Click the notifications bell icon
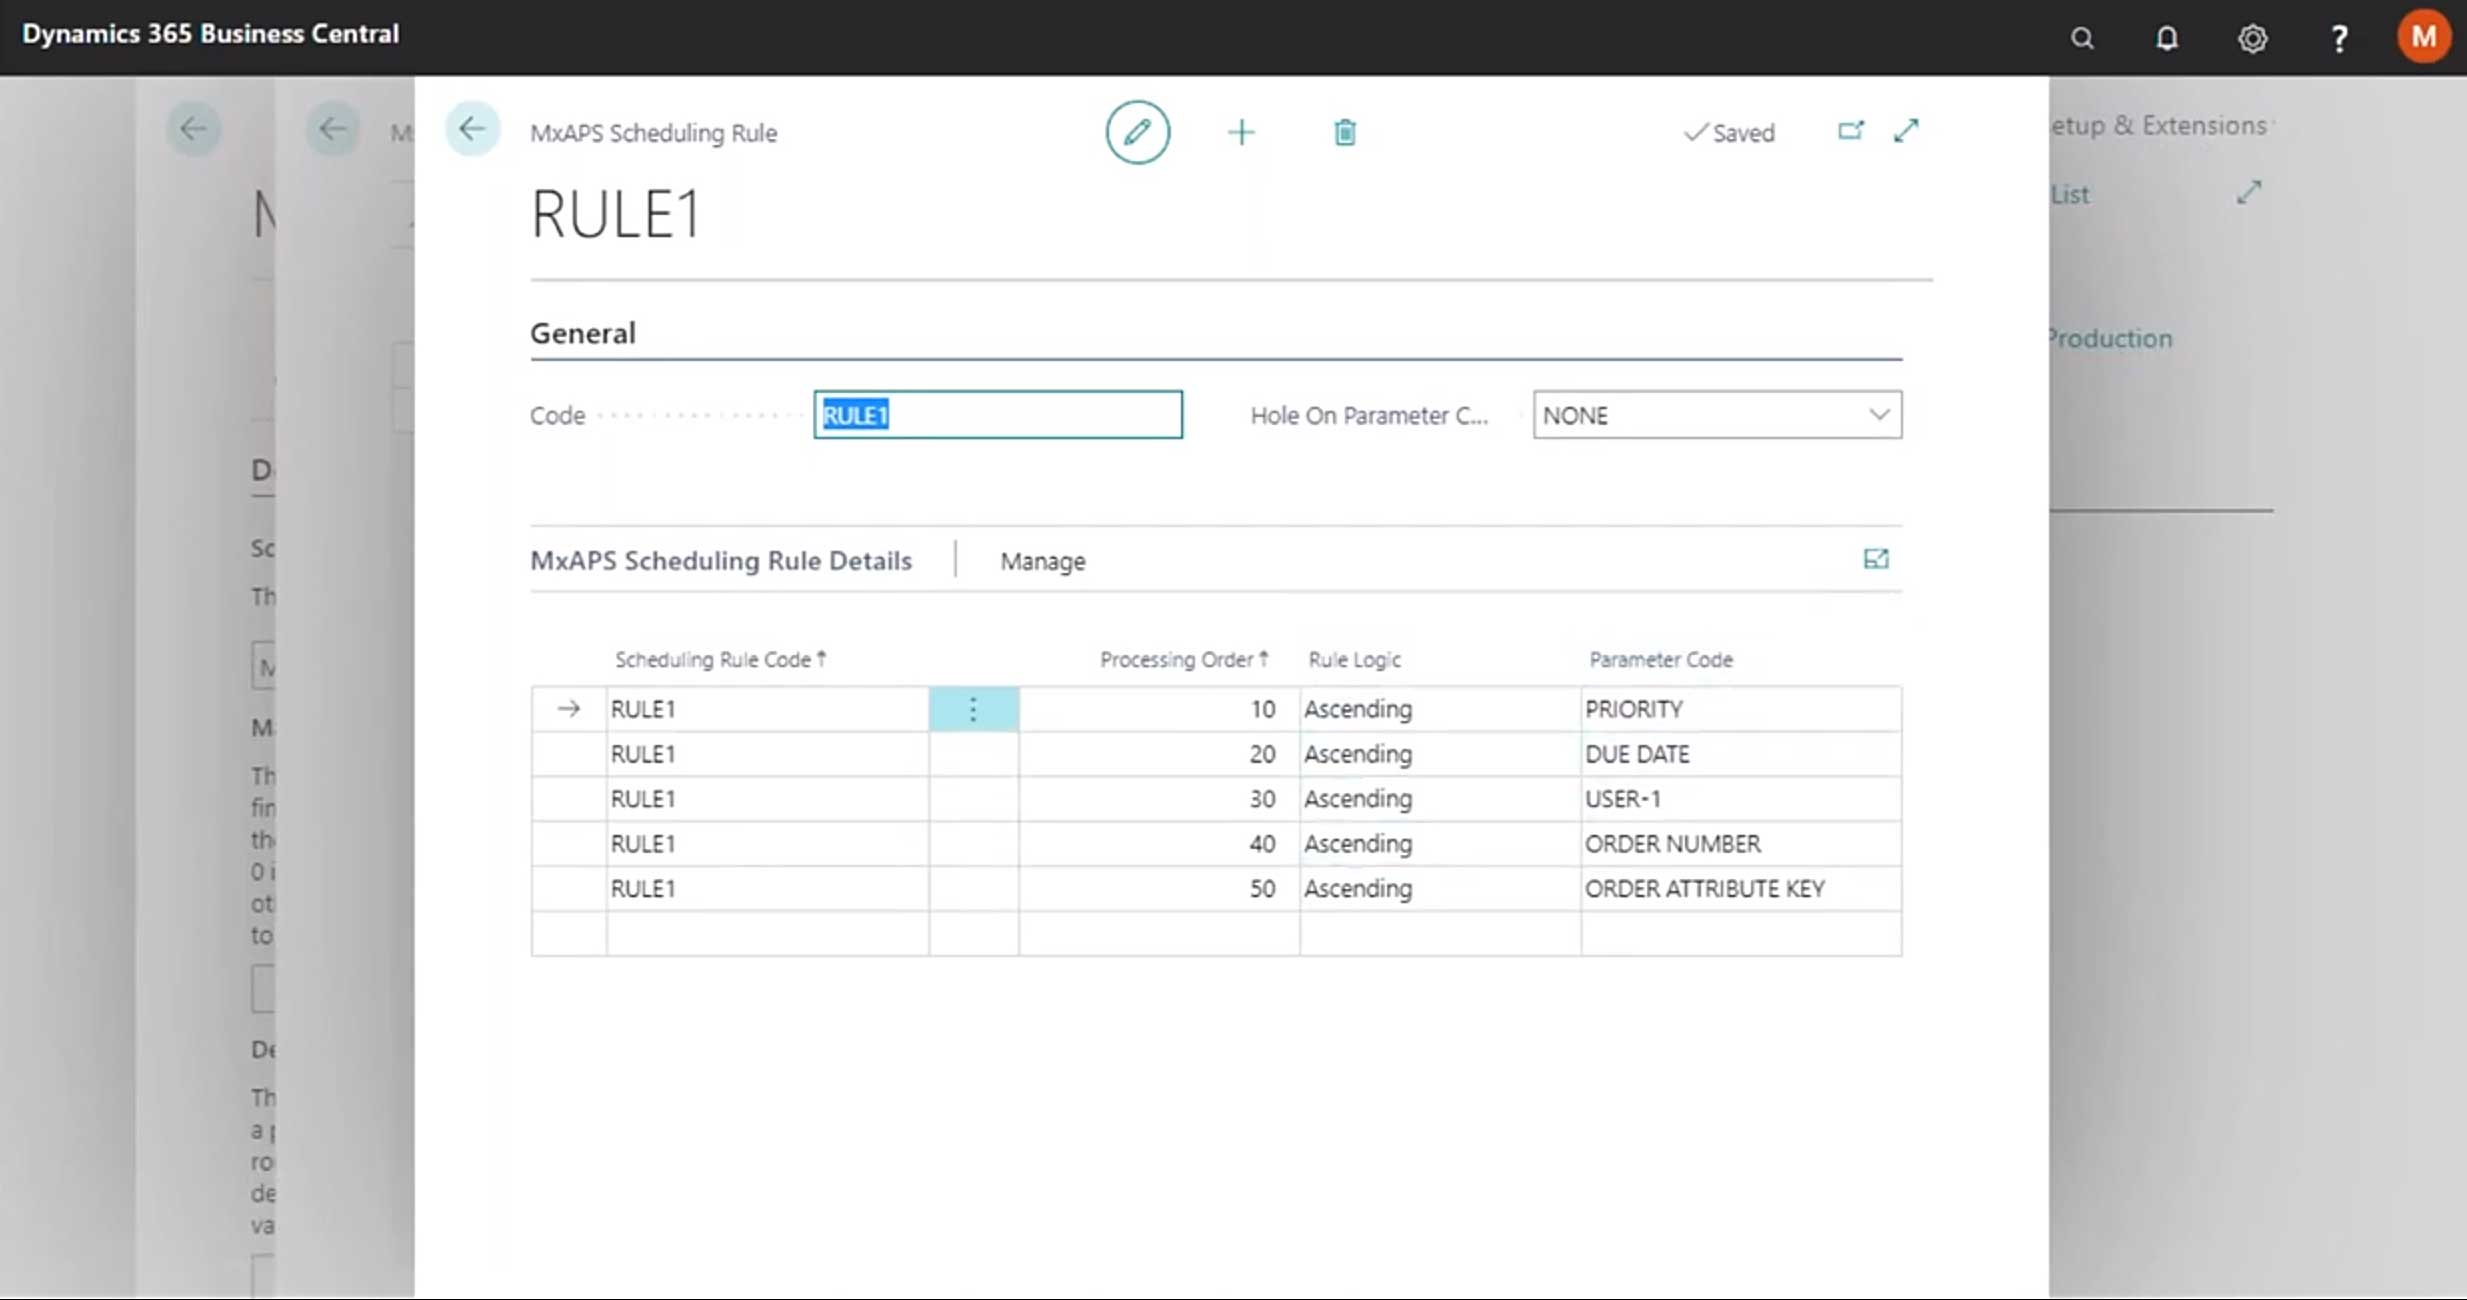The image size is (2467, 1300). click(x=2167, y=36)
